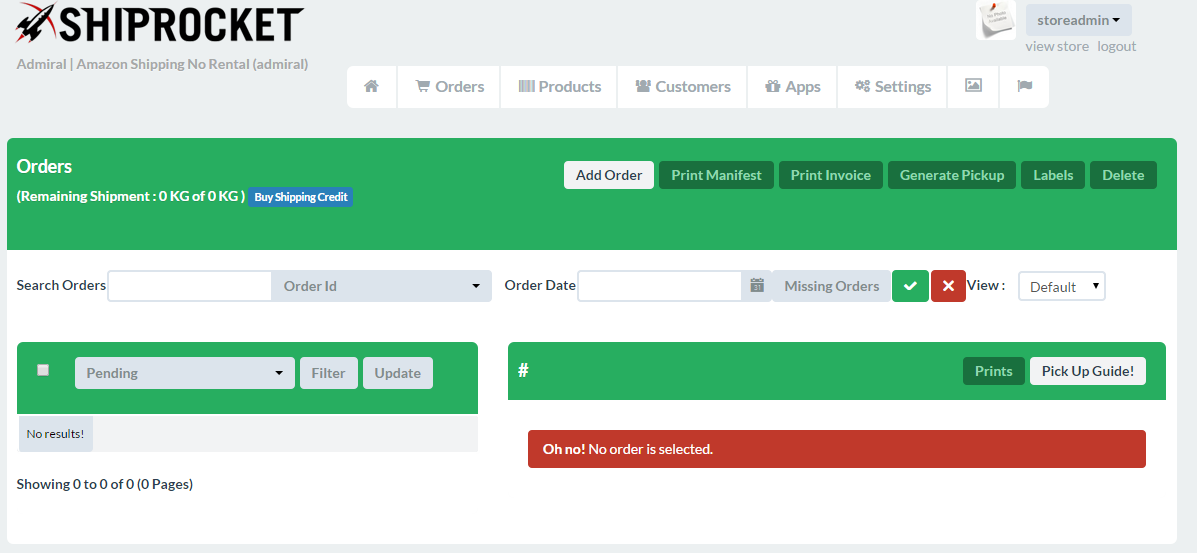Open the View Default dropdown
Viewport: 1197px width, 553px height.
1061,287
